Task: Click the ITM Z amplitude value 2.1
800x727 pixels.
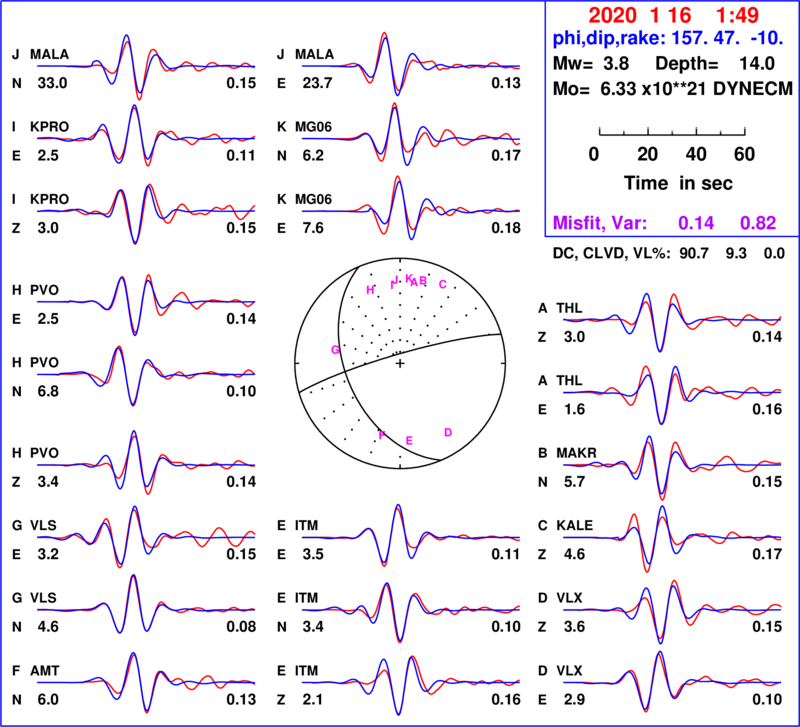Action: pos(313,699)
